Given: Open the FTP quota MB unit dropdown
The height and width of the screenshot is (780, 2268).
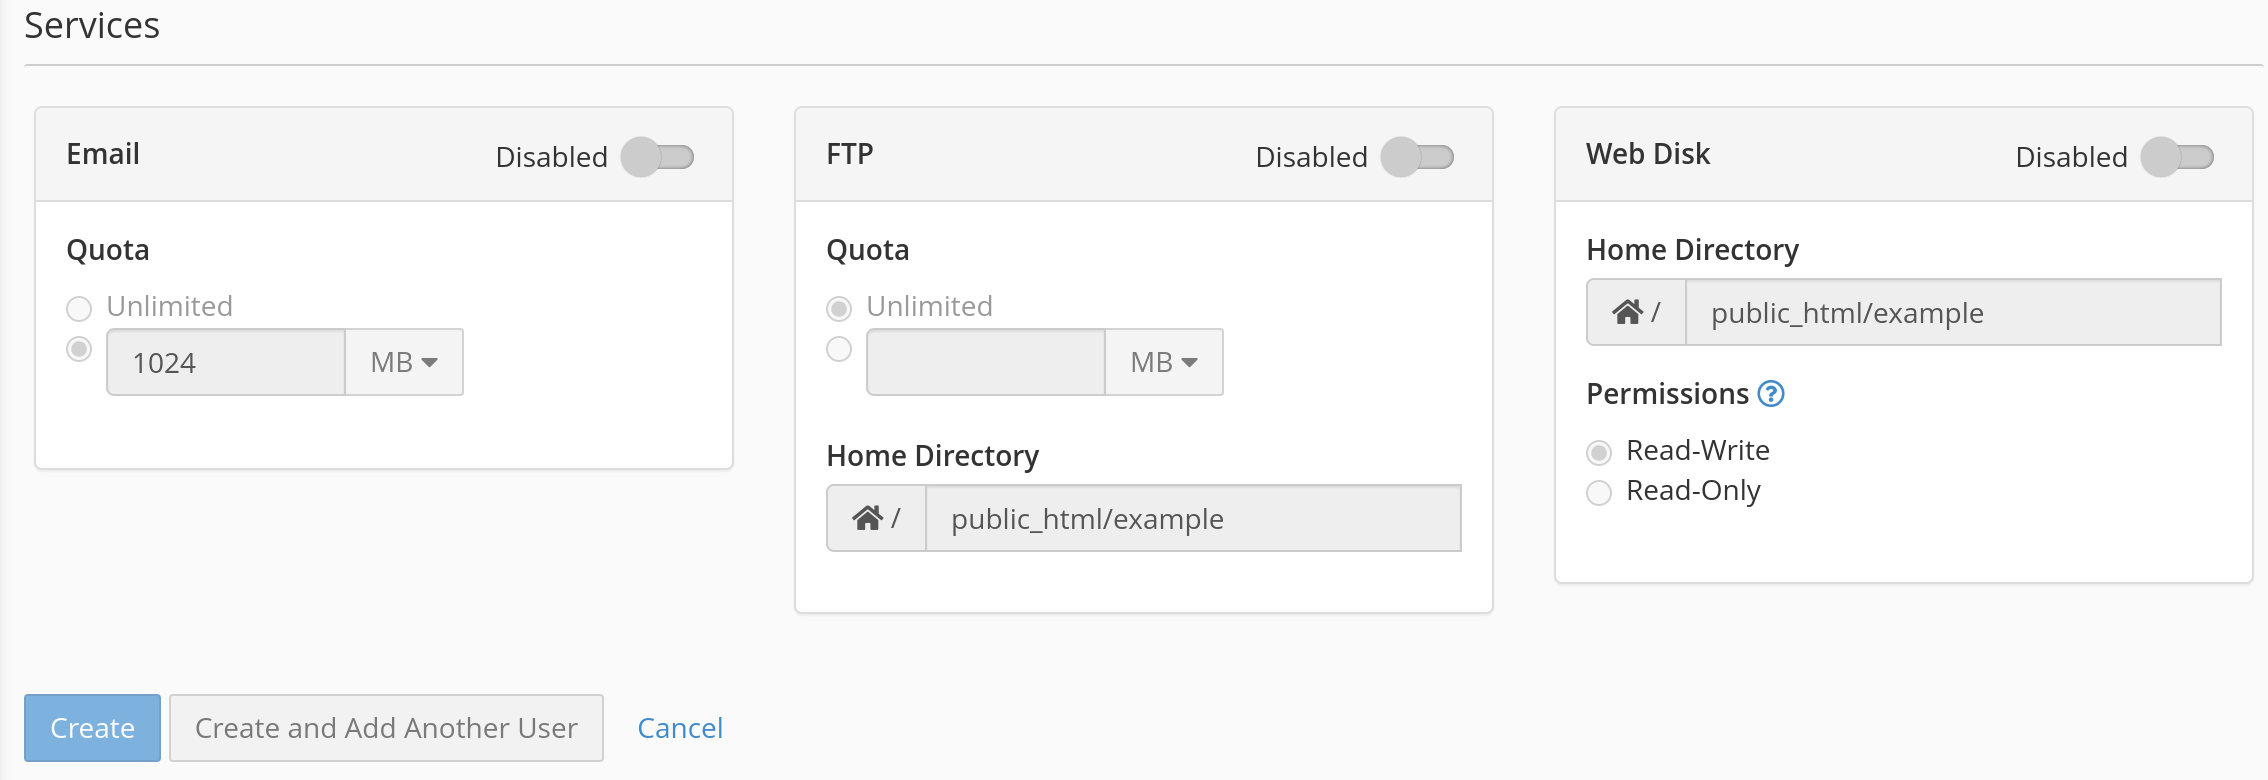Looking at the screenshot, I should (x=1164, y=362).
